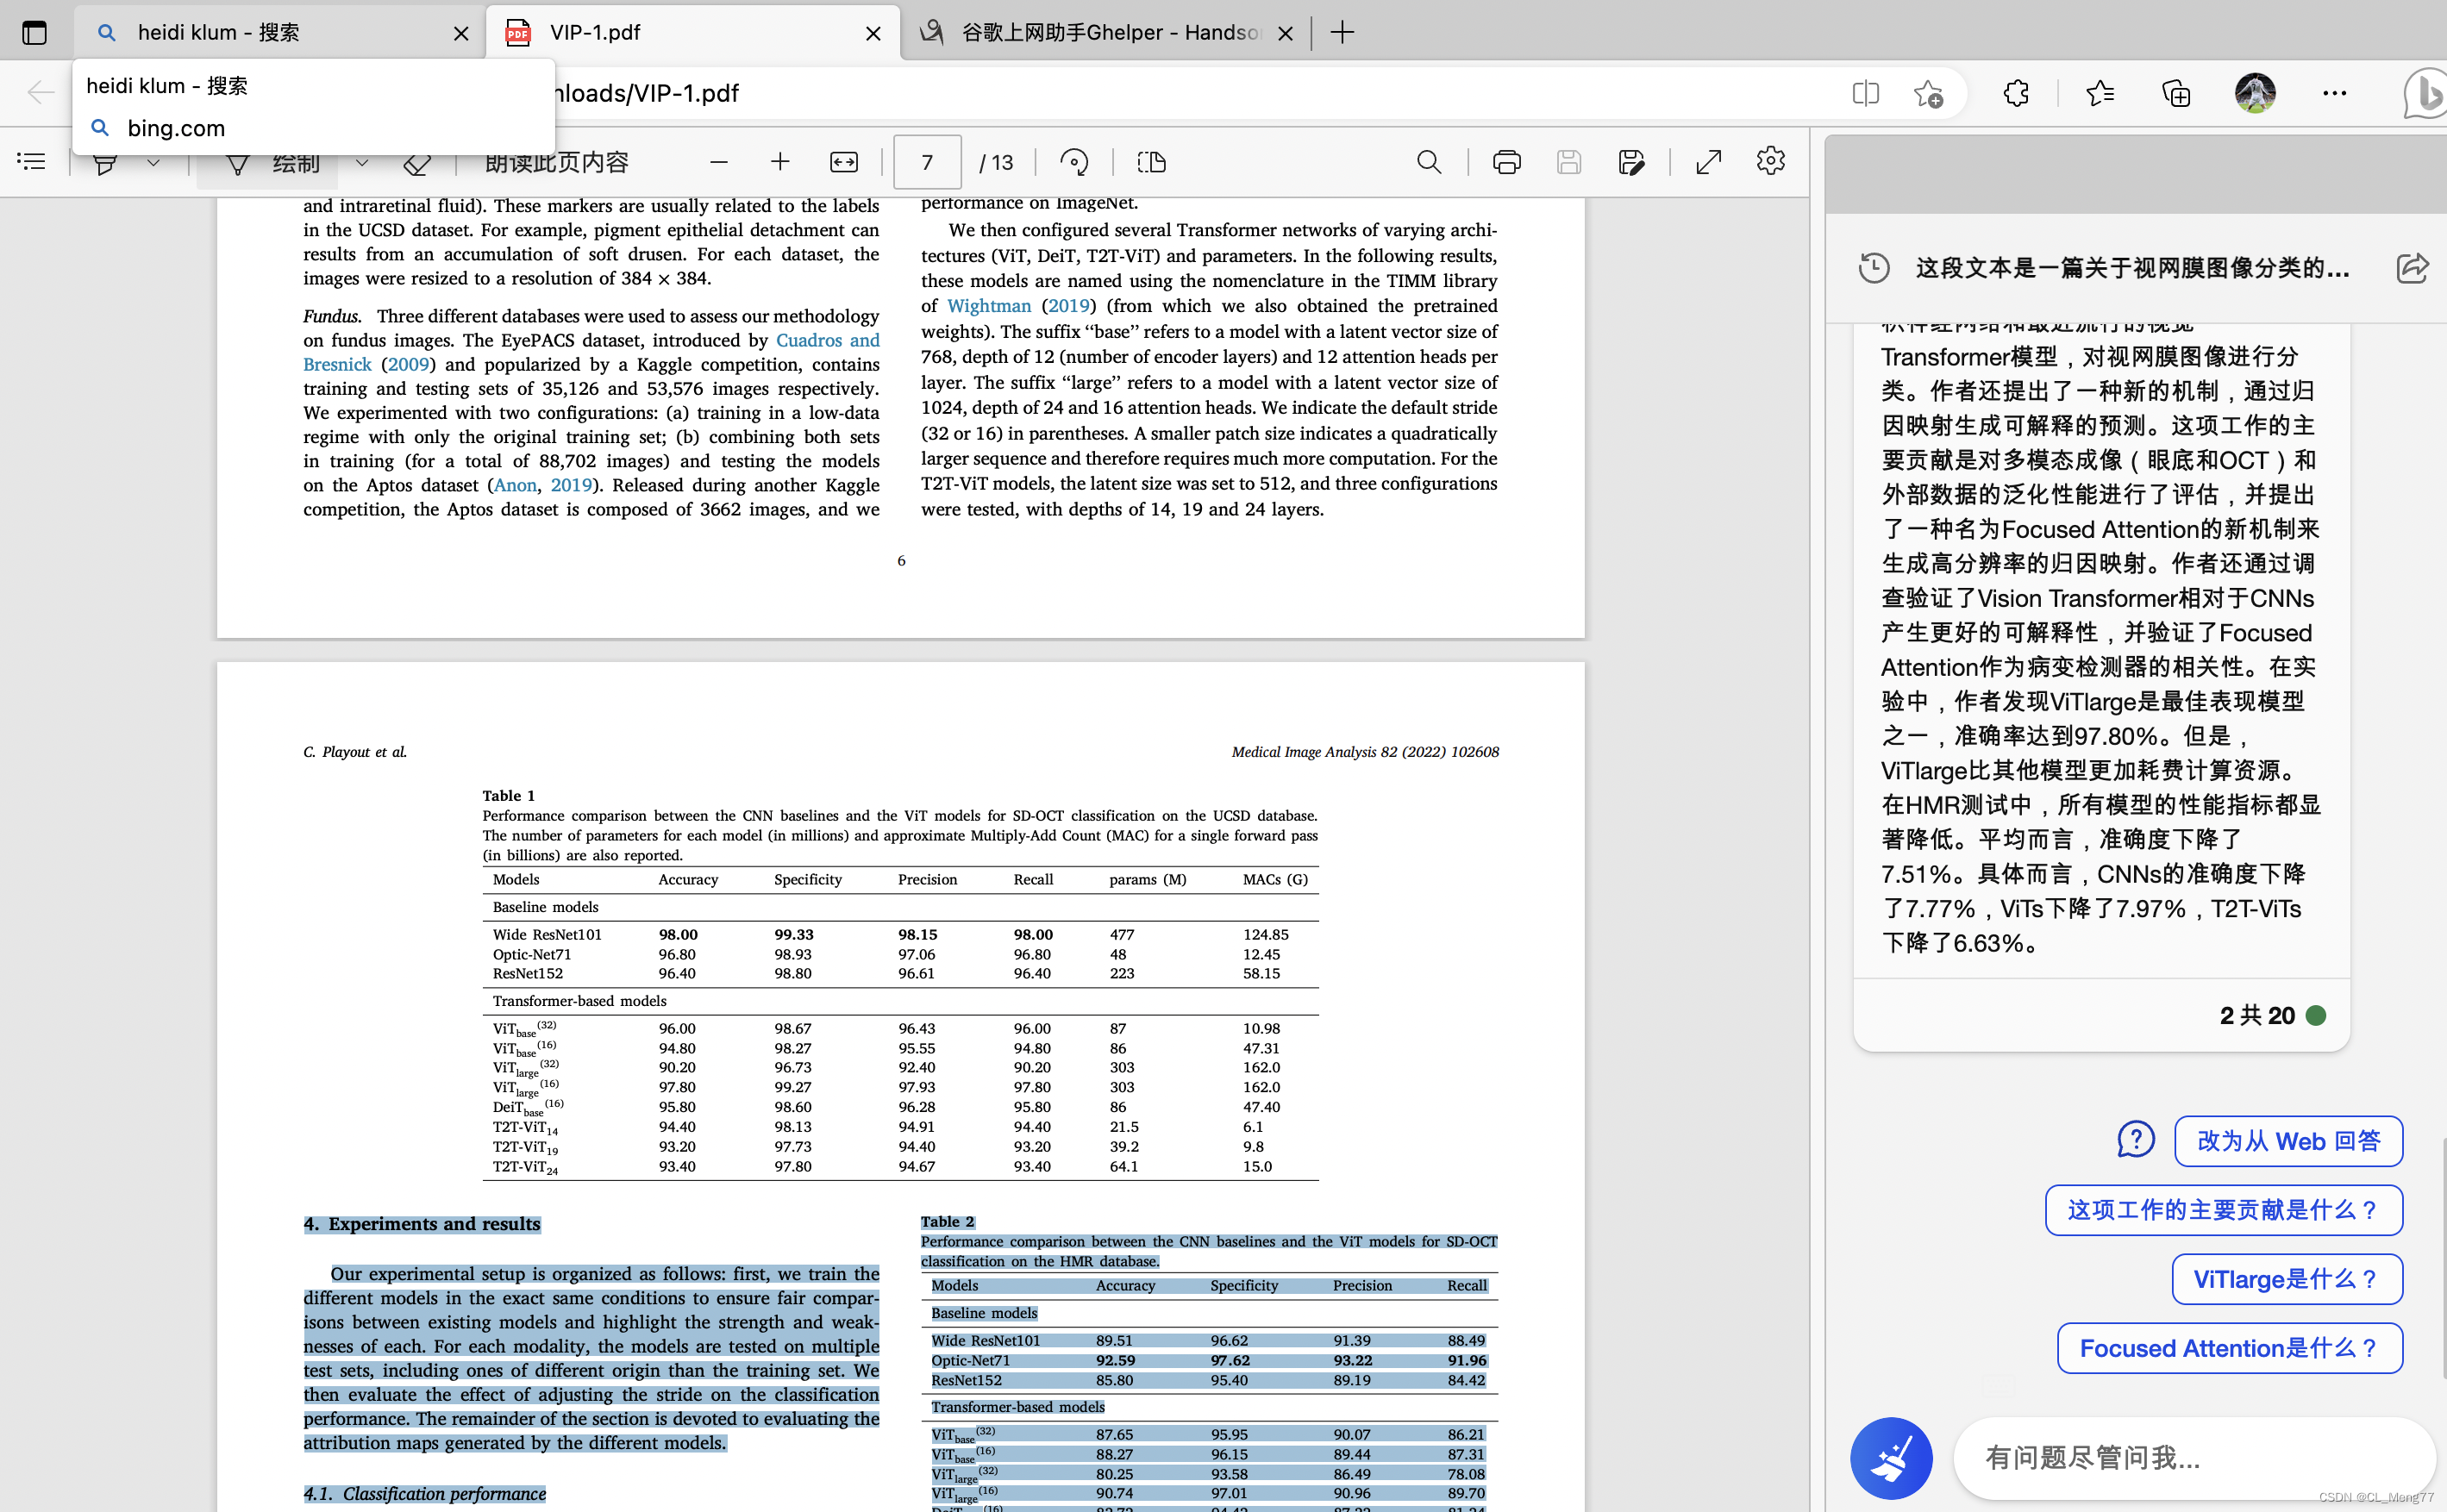Screen dimensions: 2447x1512
Task: Open the Cuadros and Bresnick reference link
Action: [x=827, y=340]
